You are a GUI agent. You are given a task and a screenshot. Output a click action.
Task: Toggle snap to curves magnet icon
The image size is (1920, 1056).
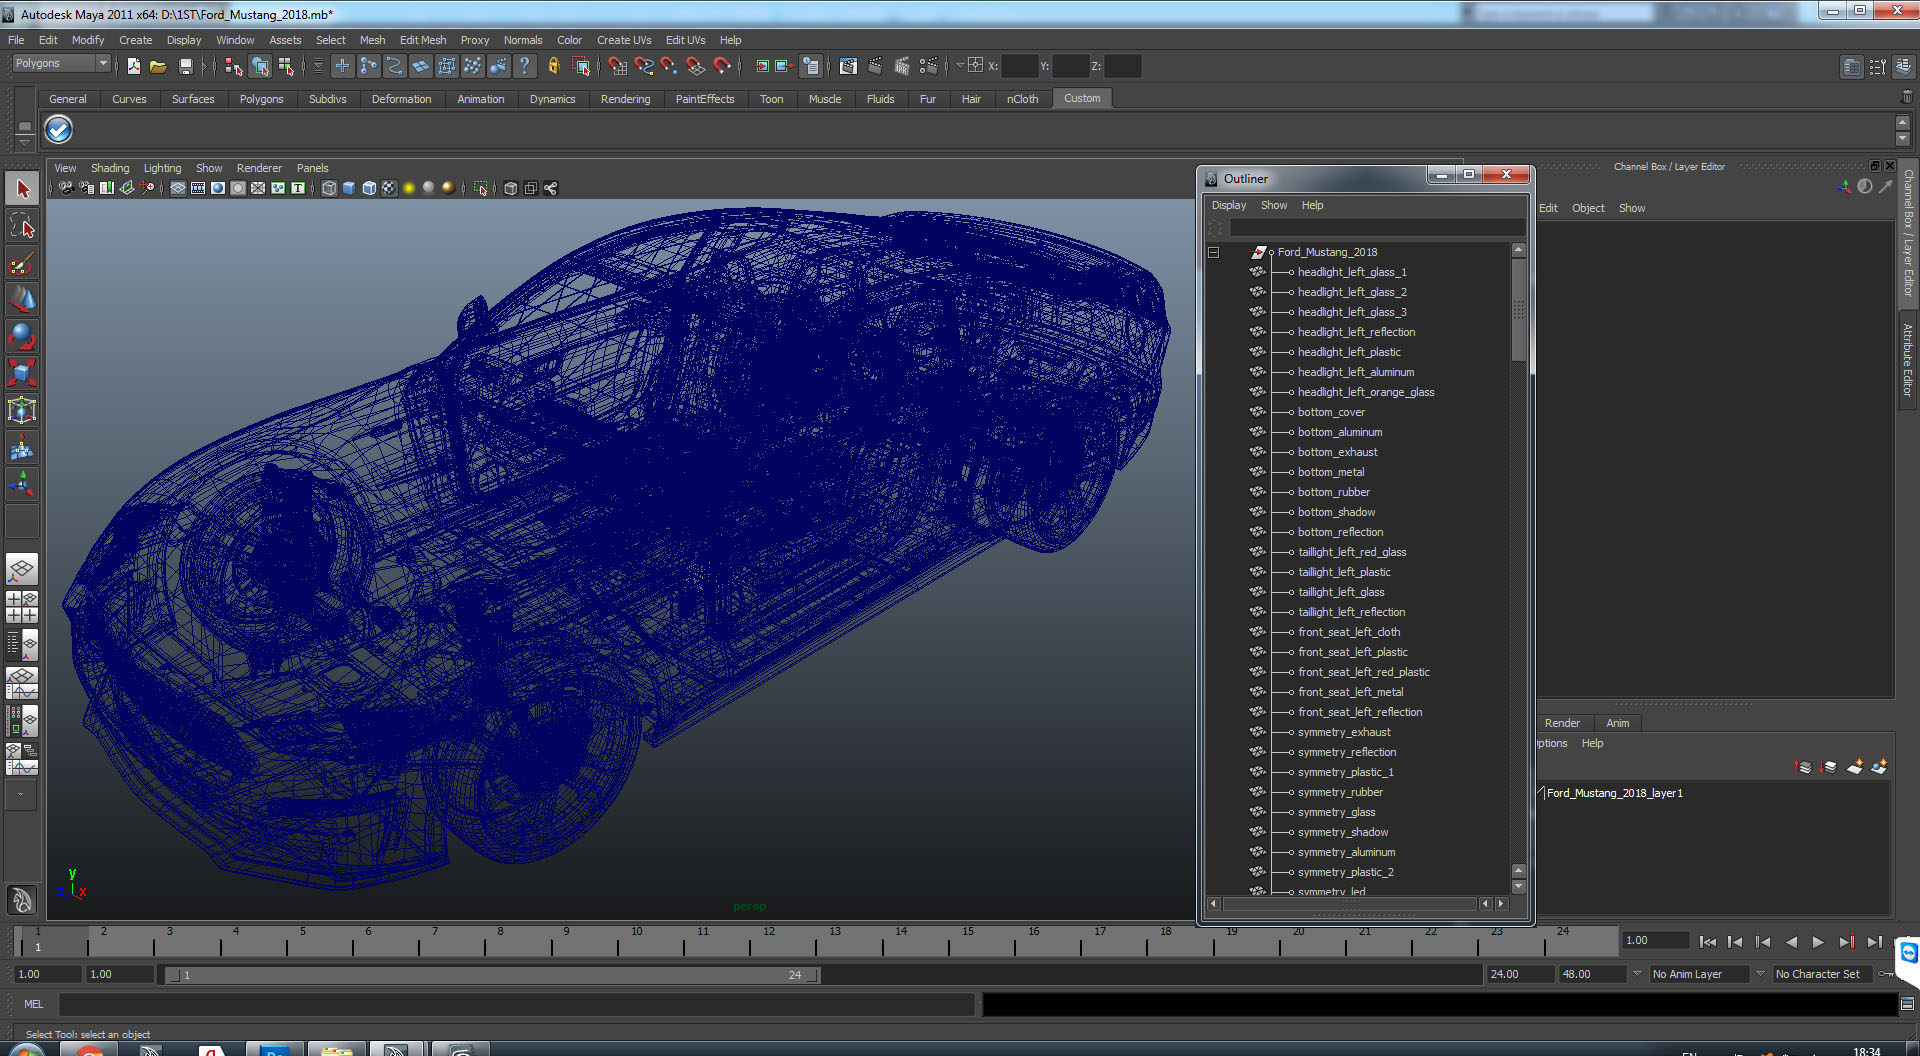(644, 66)
